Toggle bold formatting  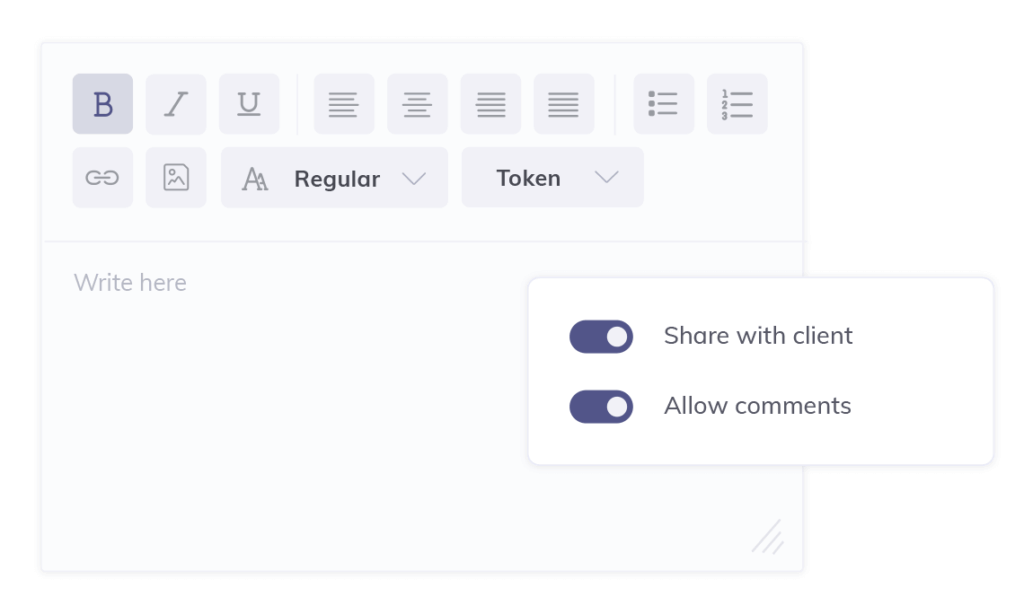tap(103, 104)
